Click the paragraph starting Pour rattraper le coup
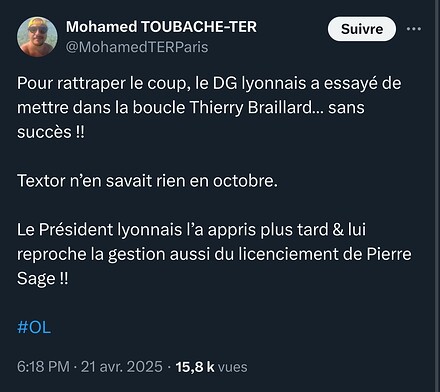This screenshot has width=440, height=392. click(x=209, y=107)
